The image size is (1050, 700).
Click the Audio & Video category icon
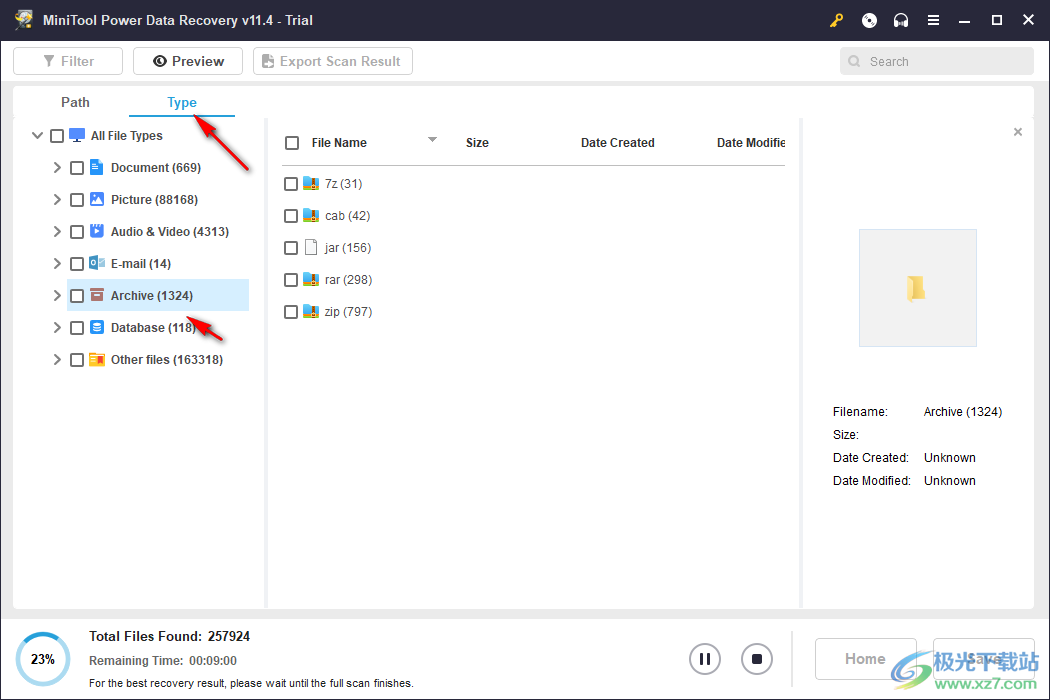[96, 231]
